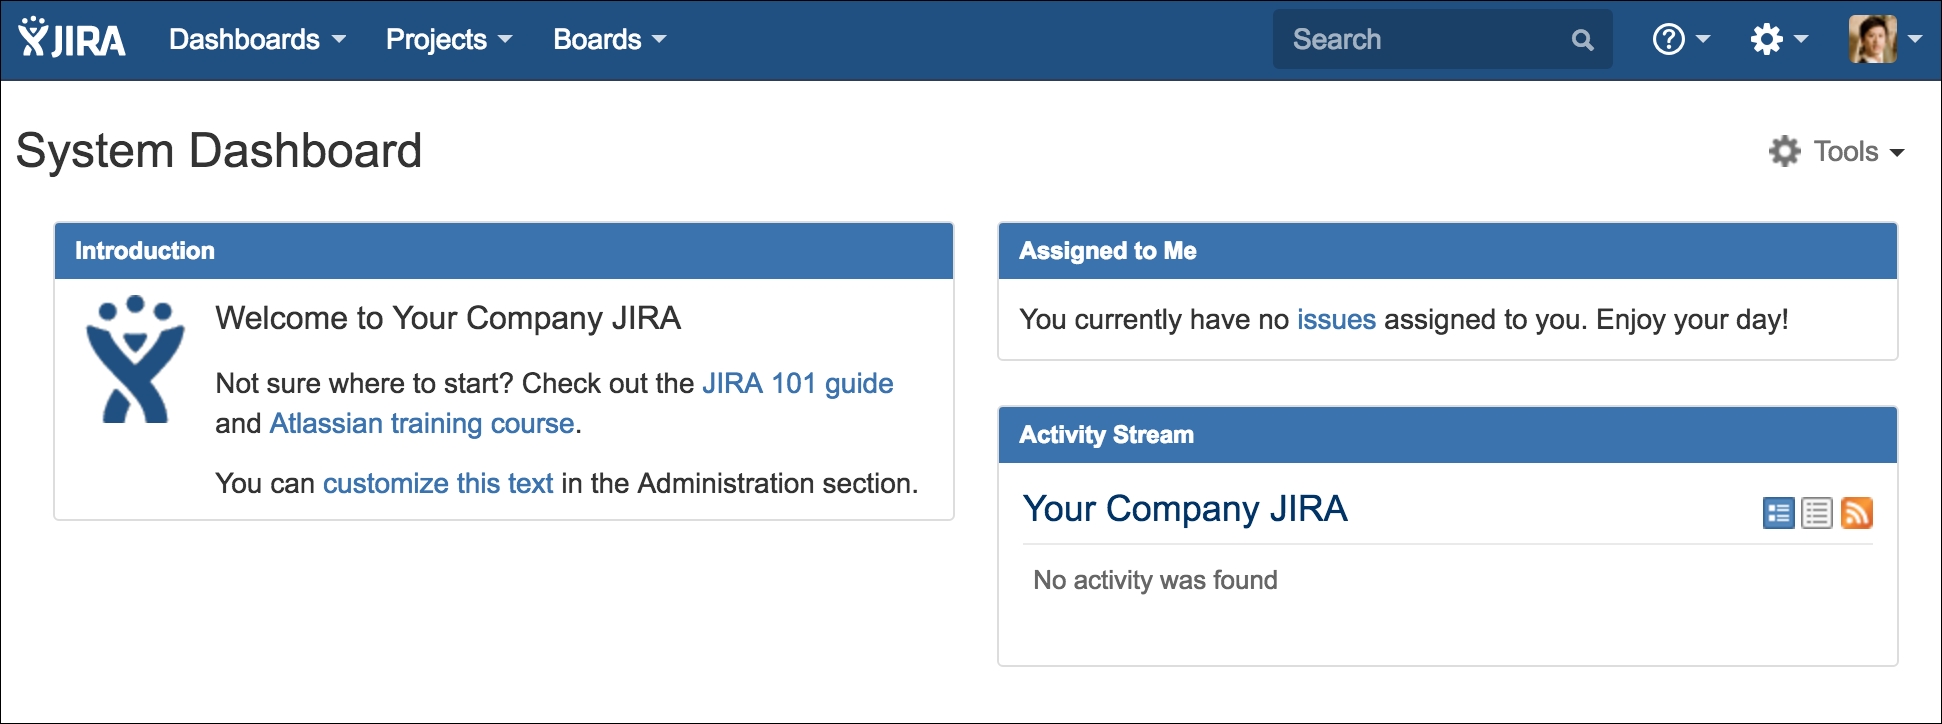This screenshot has width=1942, height=724.
Task: Open the issues link in Assigned to Me
Action: tap(1336, 319)
